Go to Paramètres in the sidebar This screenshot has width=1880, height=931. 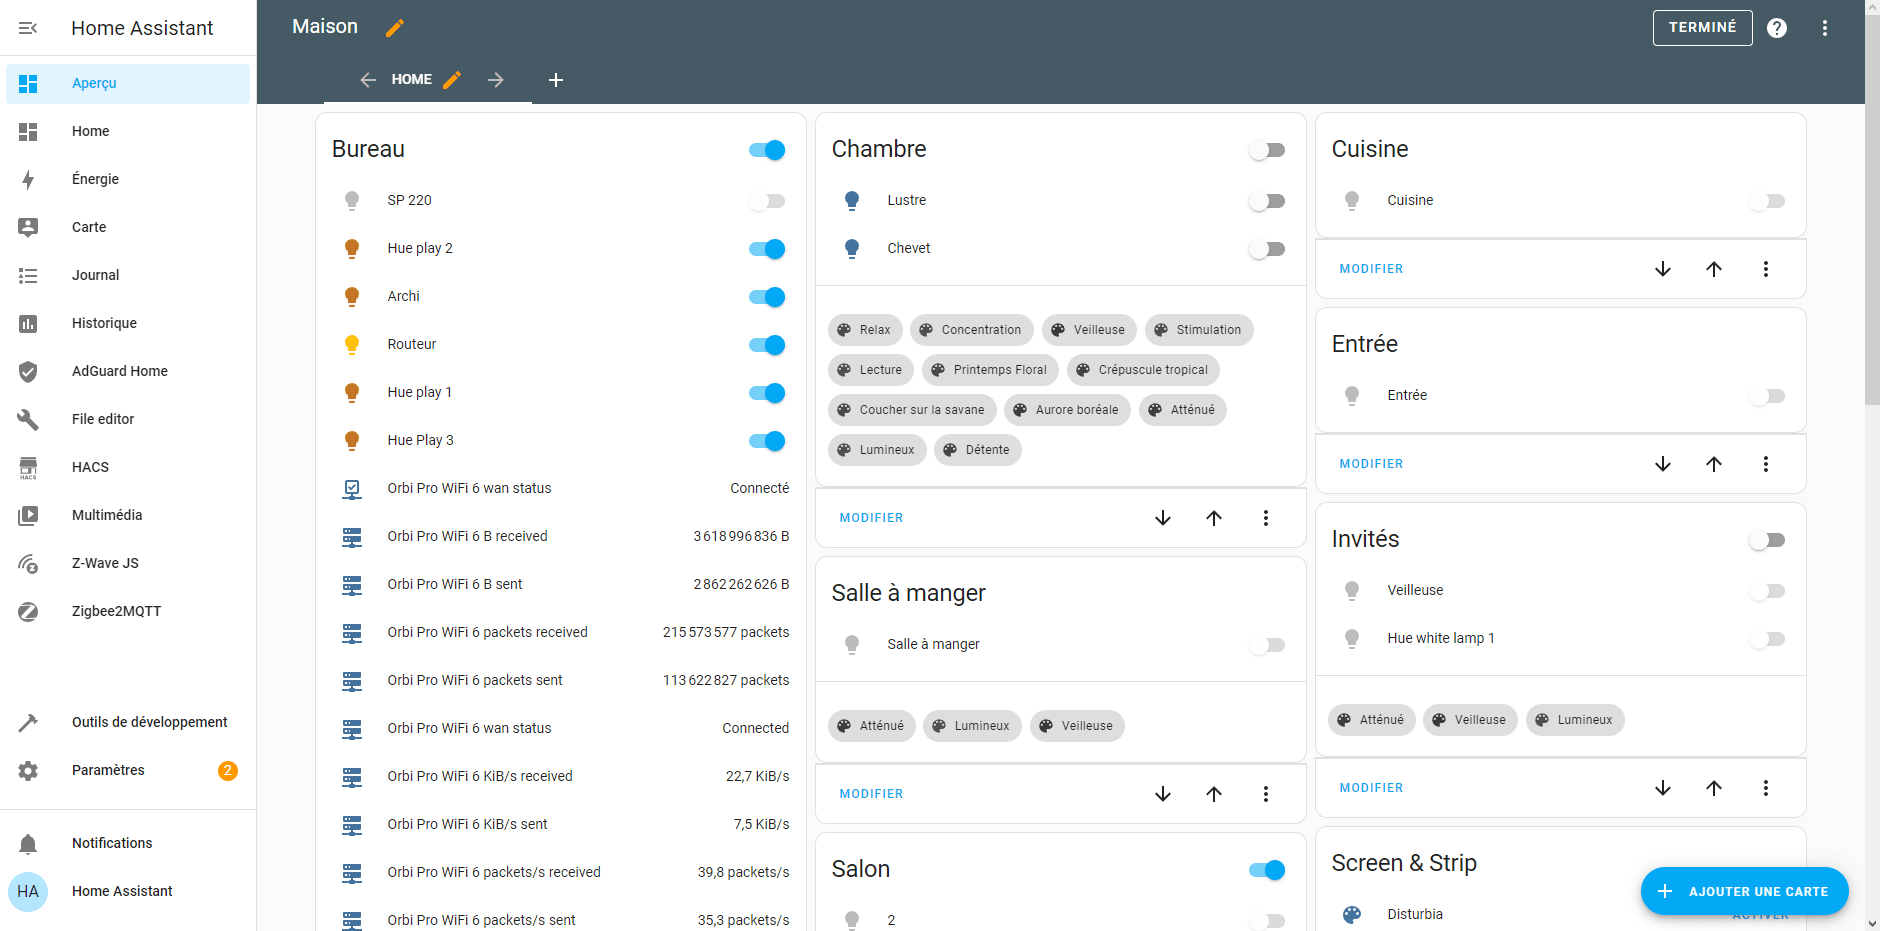point(108,770)
